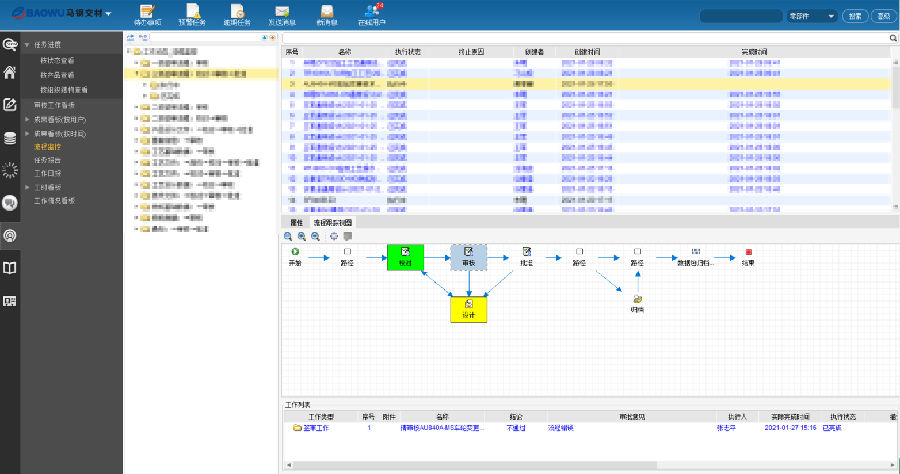The width and height of the screenshot is (900, 474).
Task: Click the database icon in left sidebar
Action: 11,138
